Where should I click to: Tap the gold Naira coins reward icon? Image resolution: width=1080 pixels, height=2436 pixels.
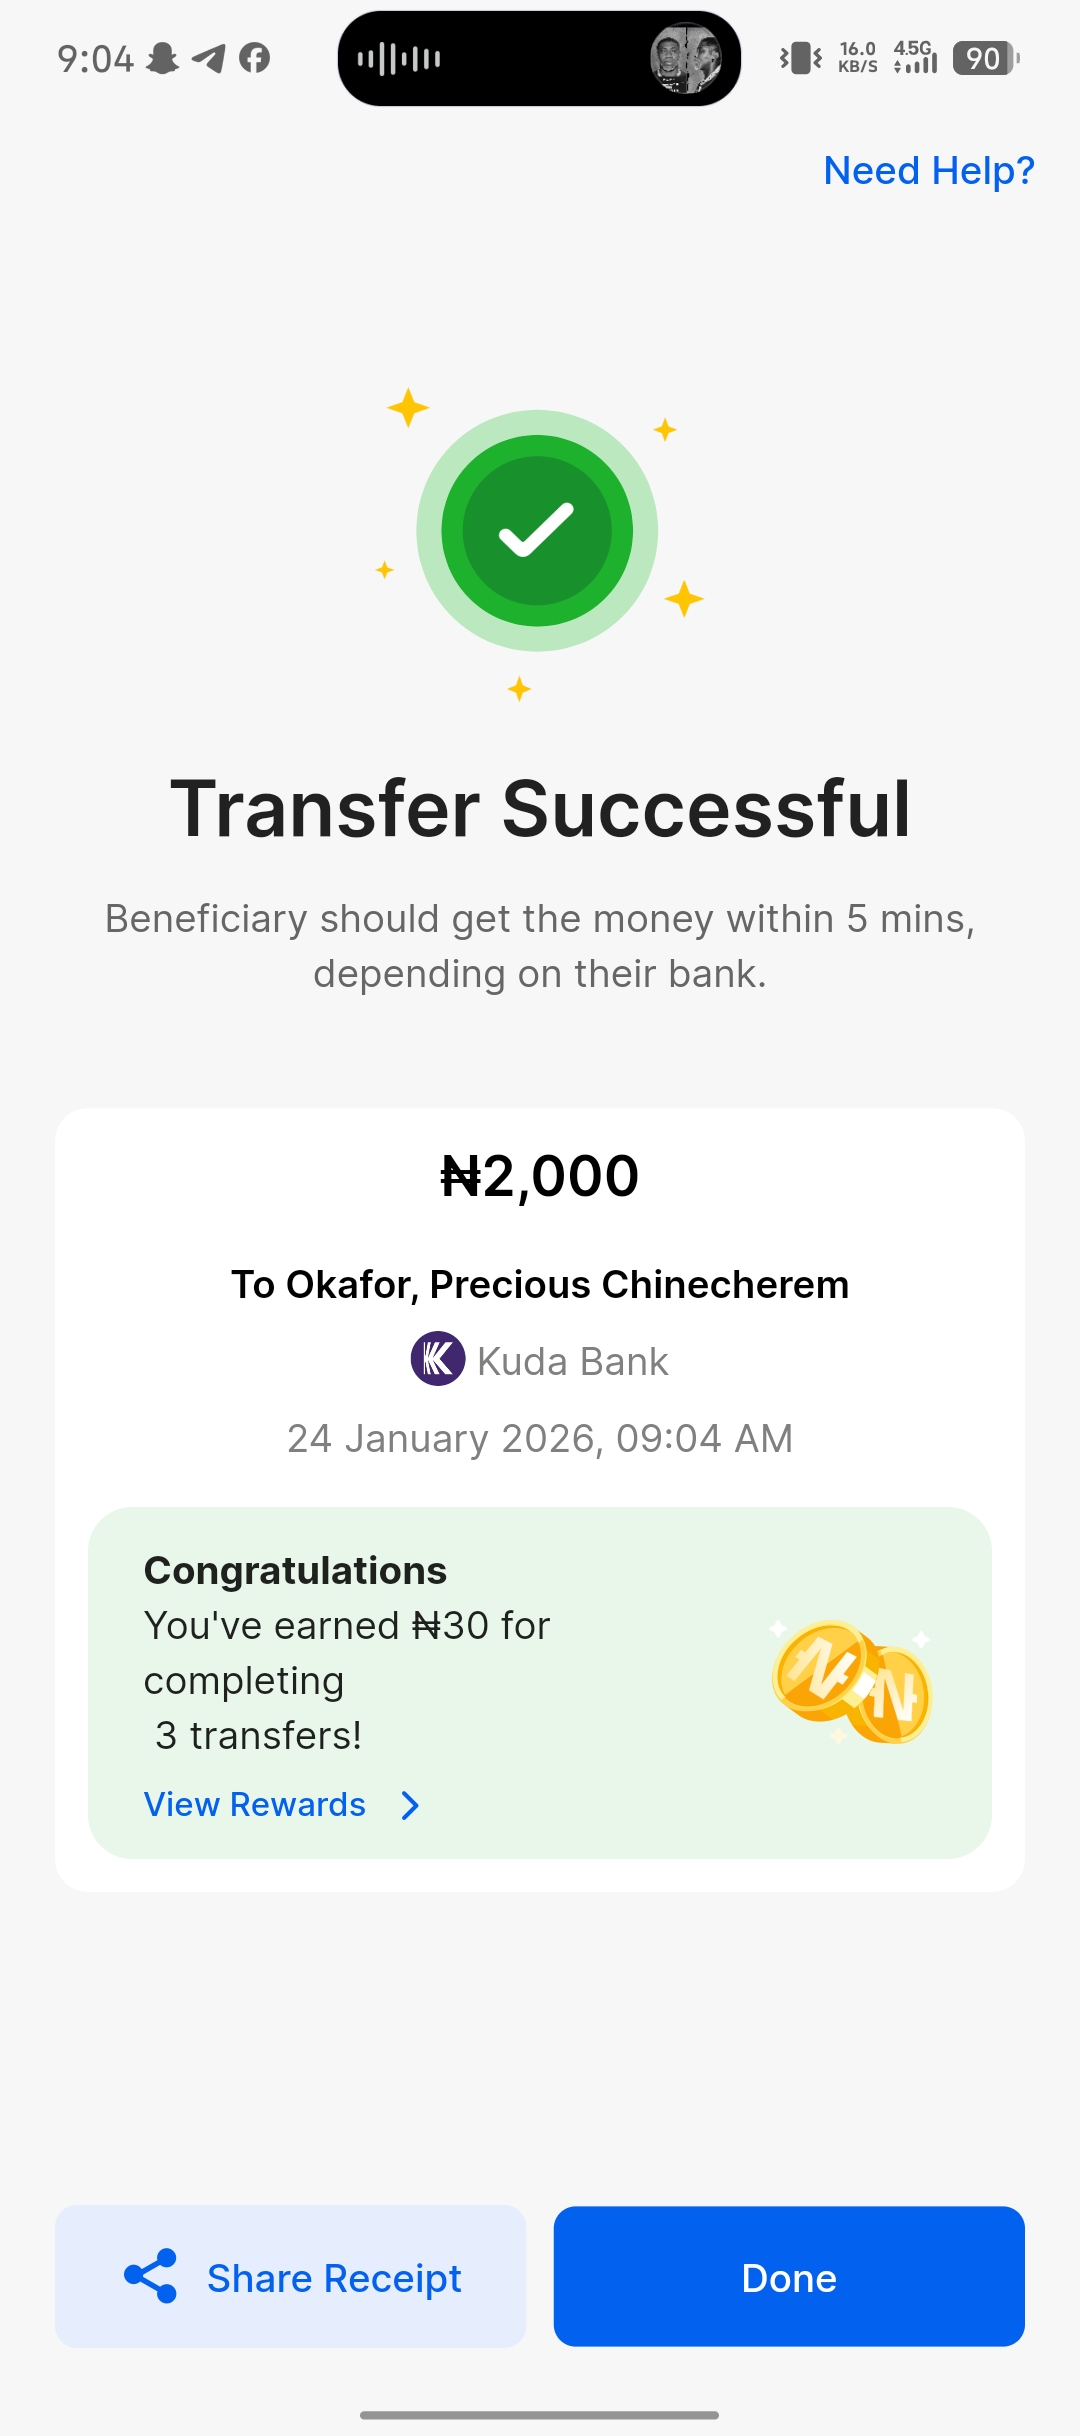(x=851, y=1681)
